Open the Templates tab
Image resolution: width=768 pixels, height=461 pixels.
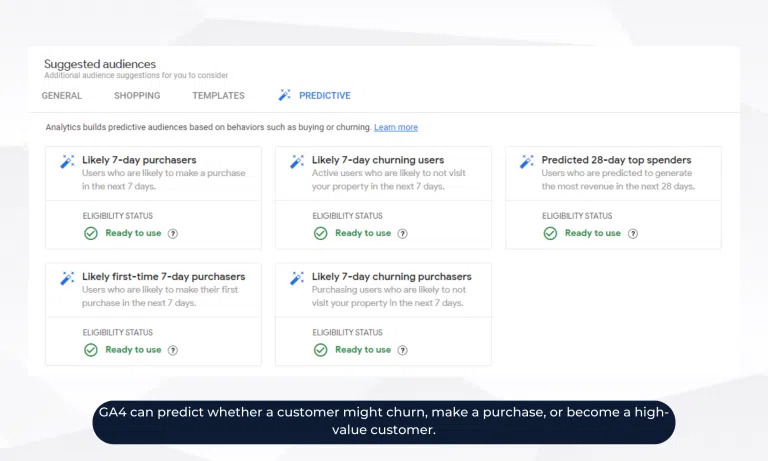click(x=218, y=96)
